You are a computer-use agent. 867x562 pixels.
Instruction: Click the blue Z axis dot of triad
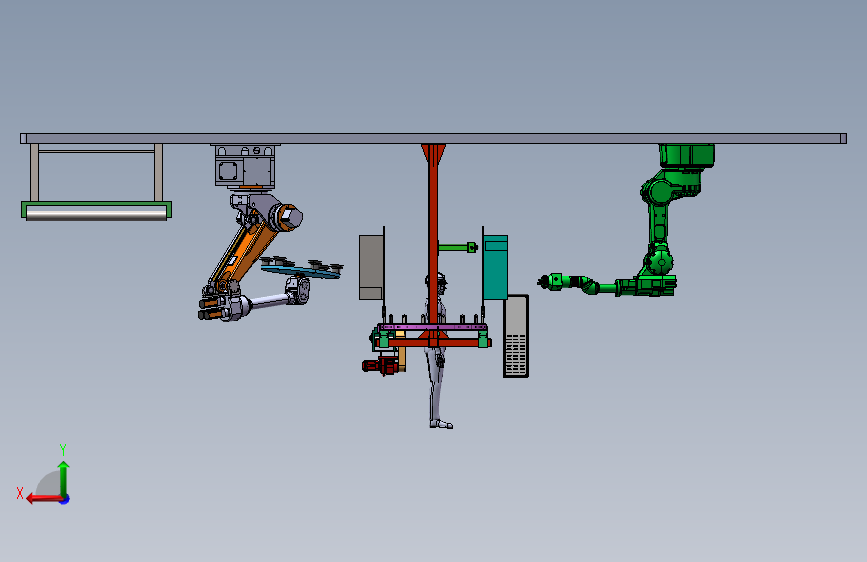coord(65,499)
